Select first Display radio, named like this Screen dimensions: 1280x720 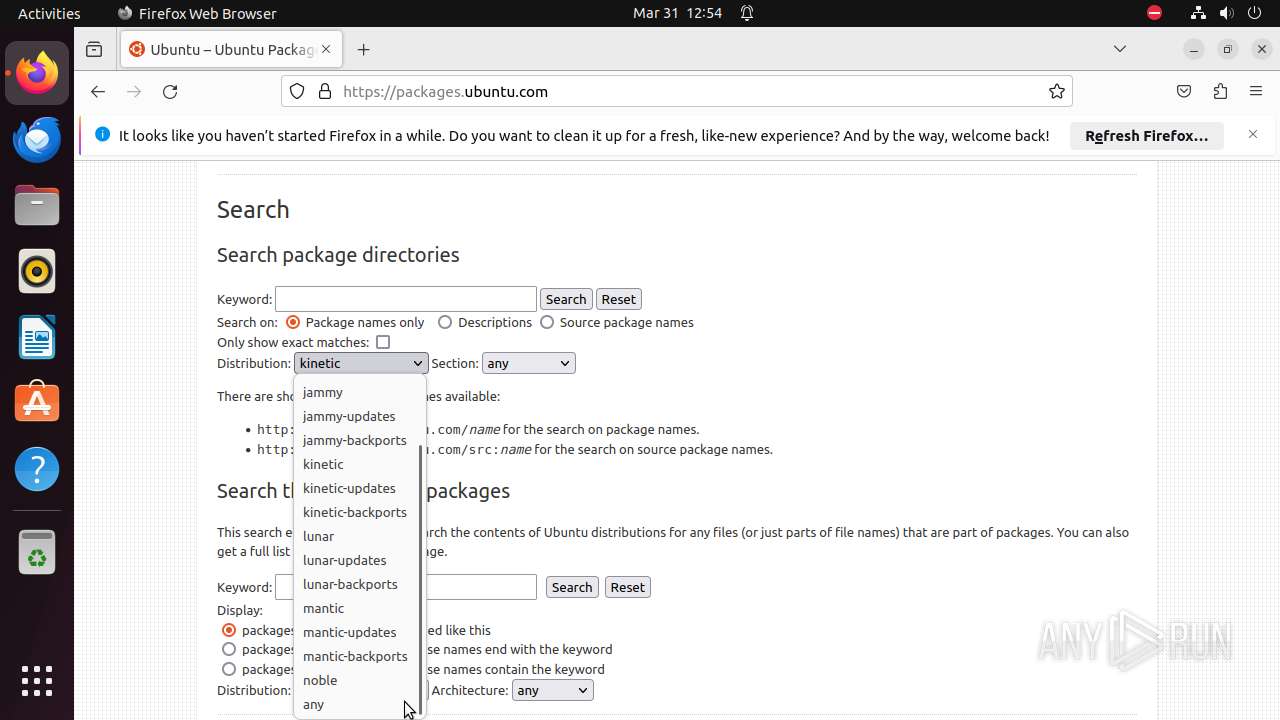(x=229, y=630)
